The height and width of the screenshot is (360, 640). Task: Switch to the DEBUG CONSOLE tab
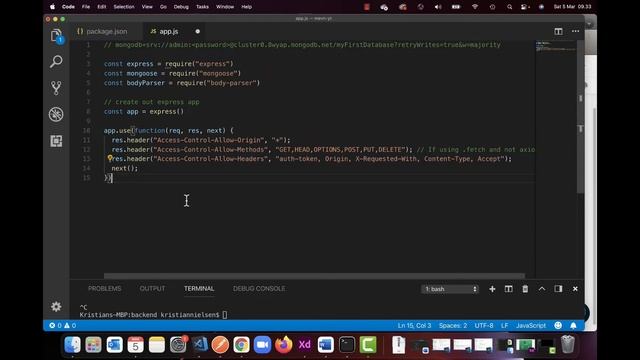click(259, 289)
